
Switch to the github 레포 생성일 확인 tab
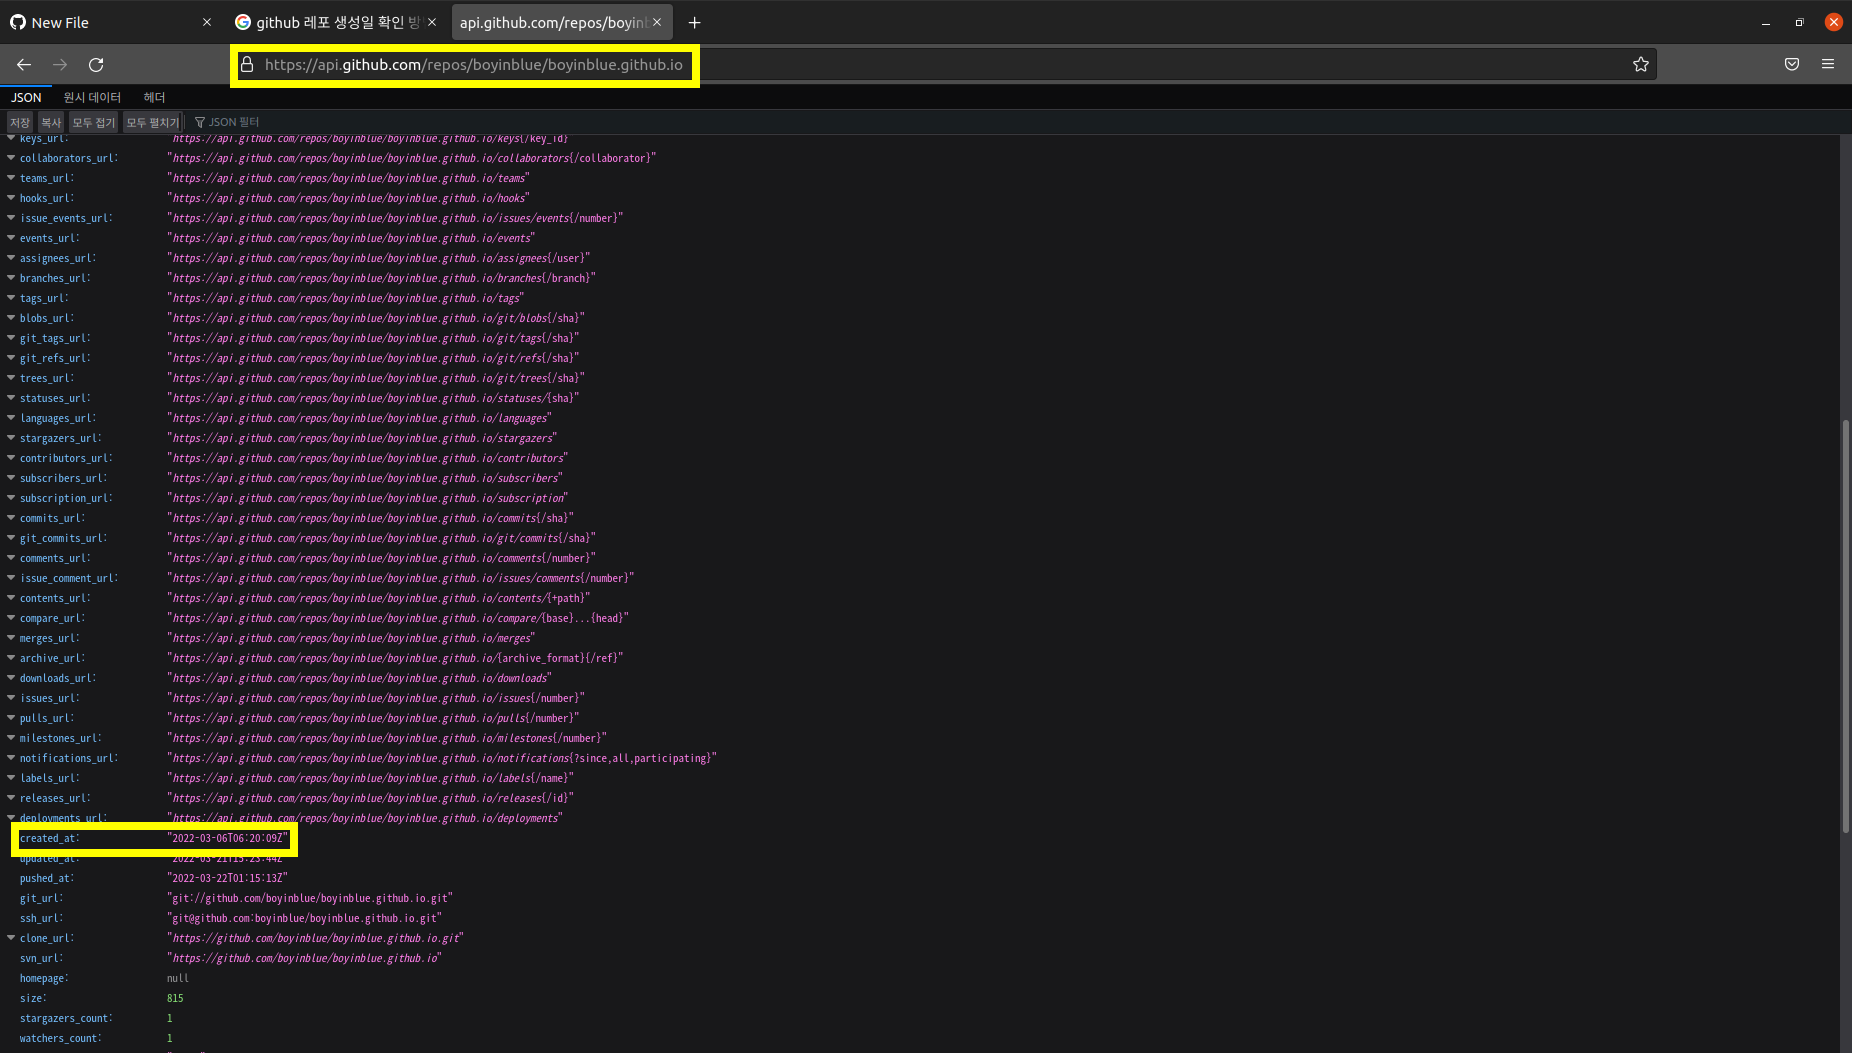(x=337, y=22)
